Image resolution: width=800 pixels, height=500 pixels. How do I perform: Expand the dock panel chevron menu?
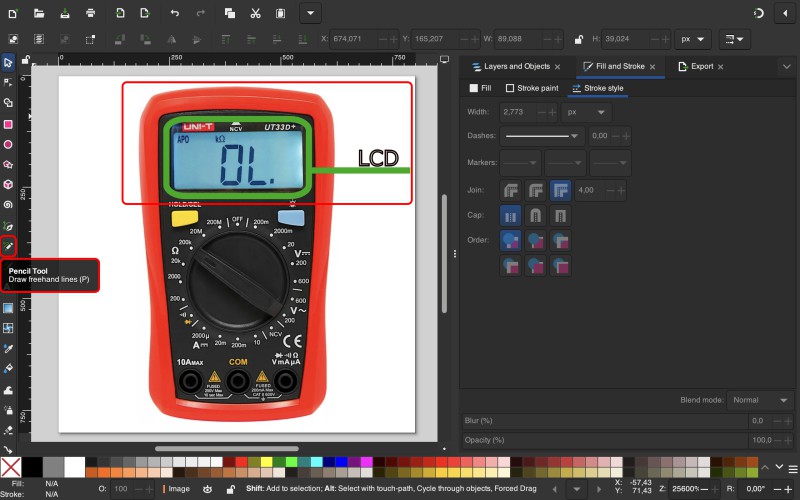pos(786,67)
